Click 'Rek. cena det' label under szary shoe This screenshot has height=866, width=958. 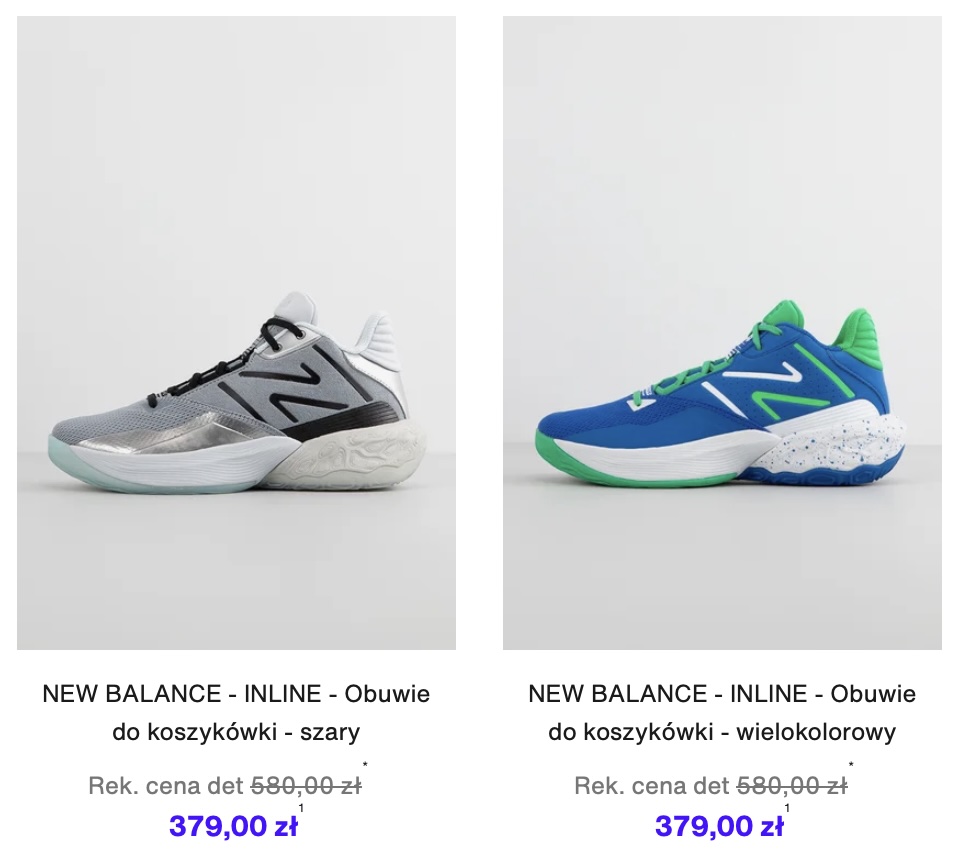pos(166,785)
